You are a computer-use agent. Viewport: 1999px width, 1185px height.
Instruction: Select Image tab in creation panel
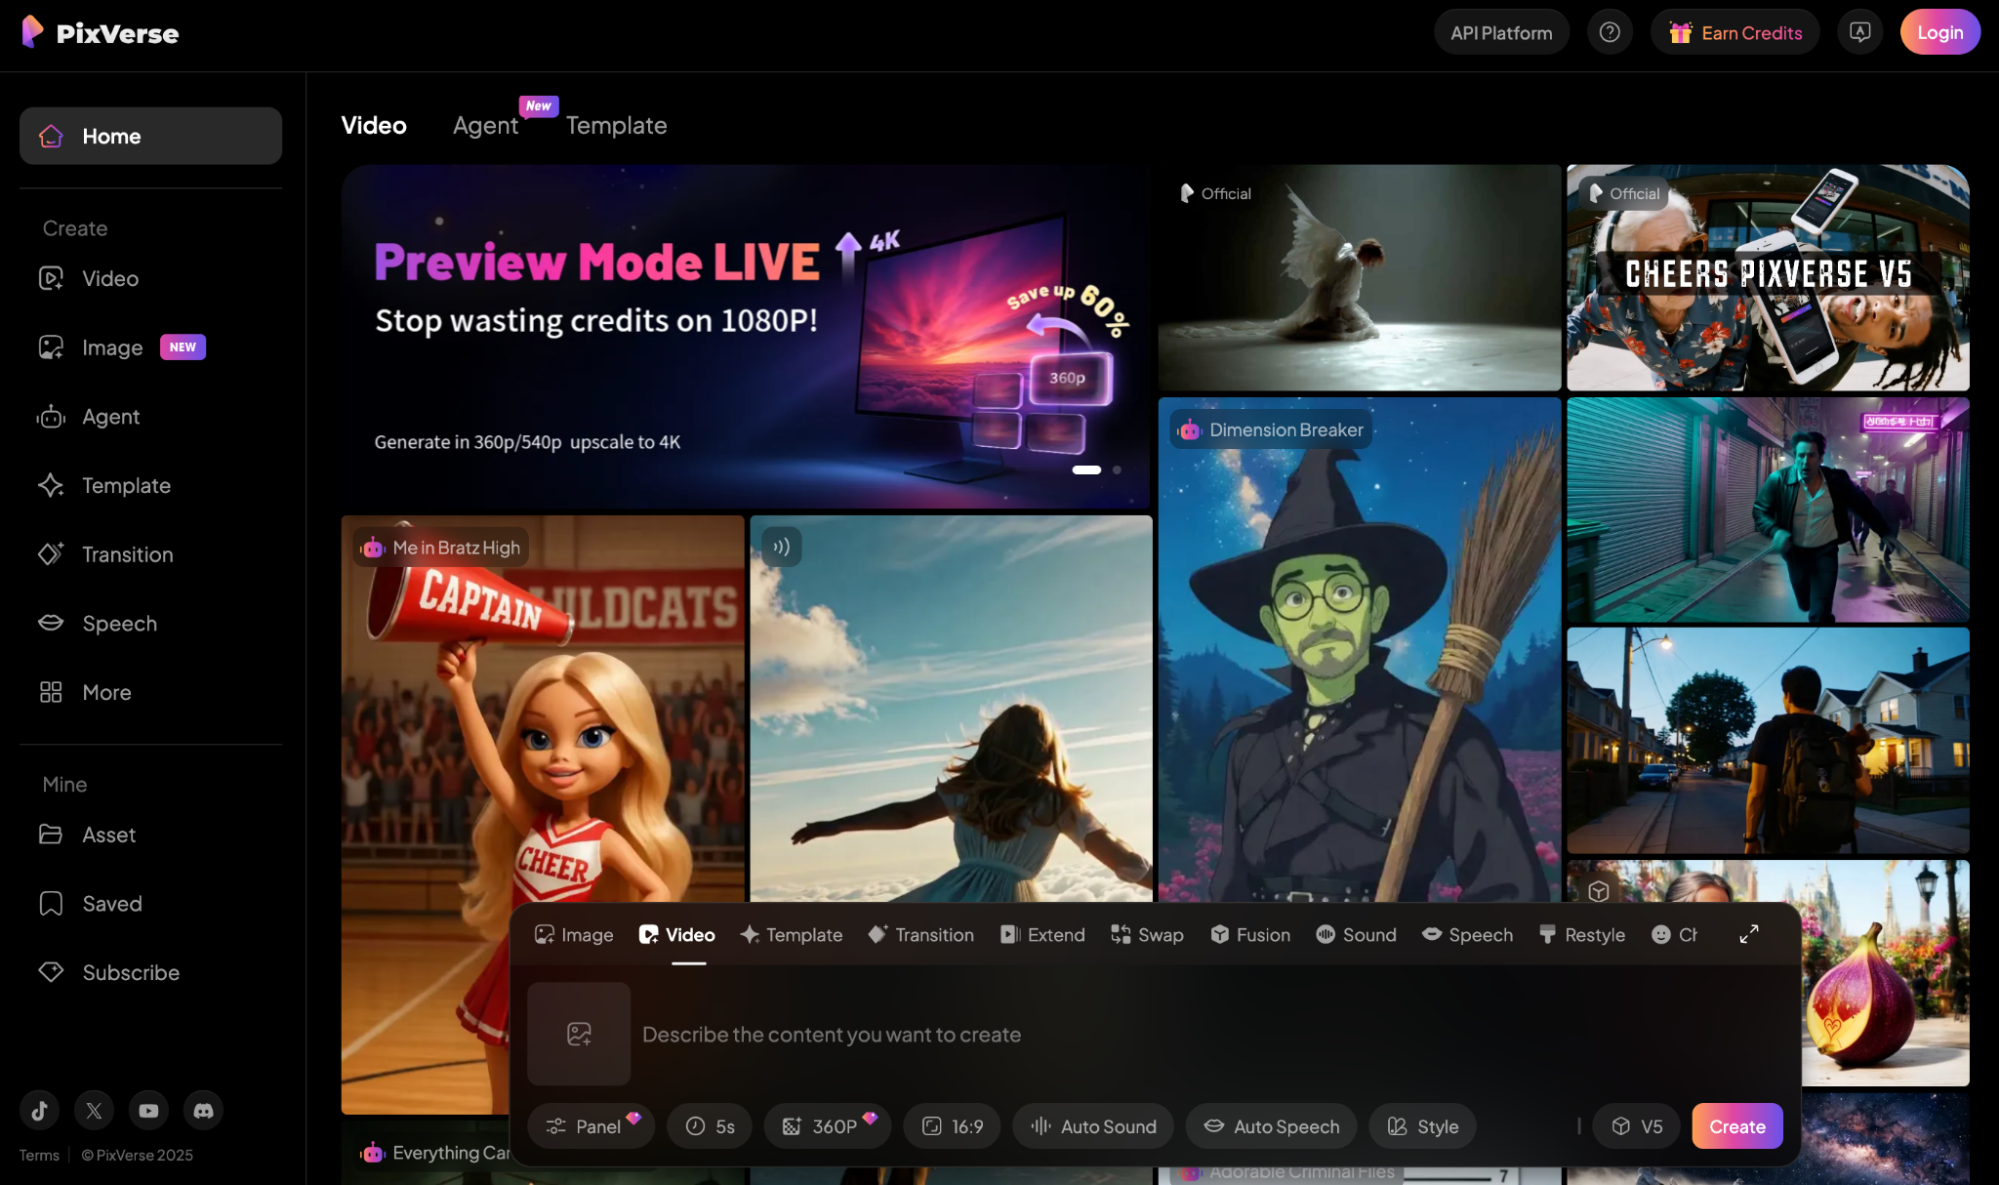574,934
